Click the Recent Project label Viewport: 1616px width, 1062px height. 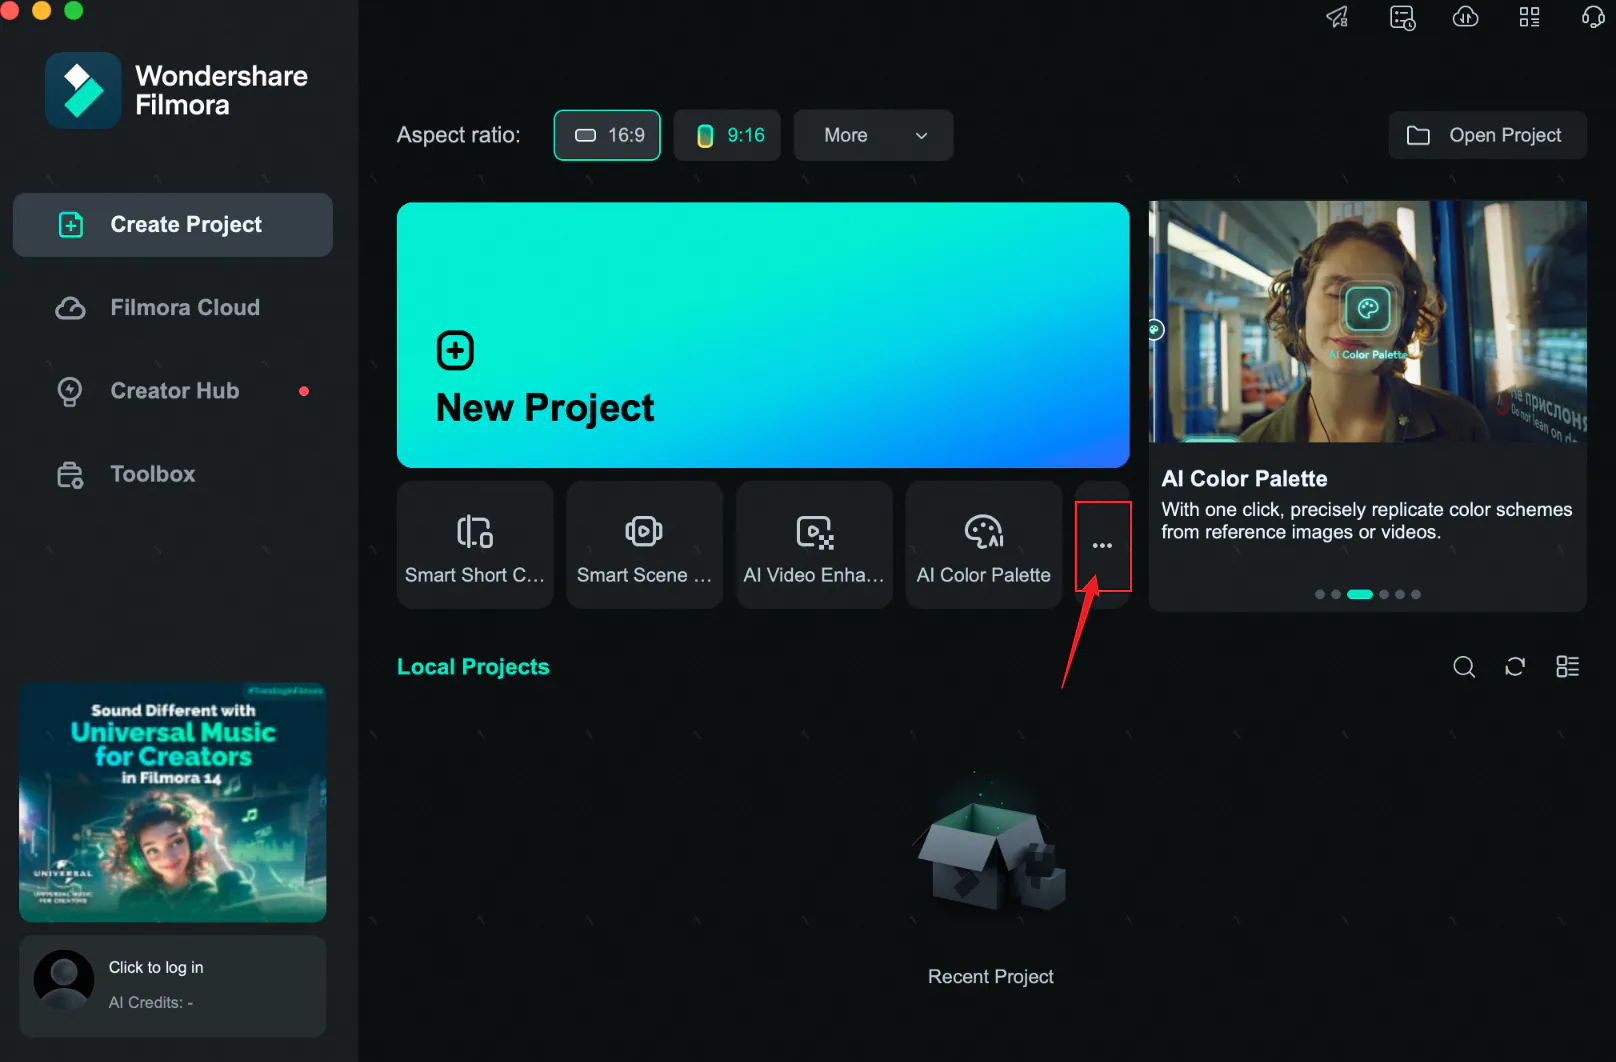pyautogui.click(x=990, y=977)
